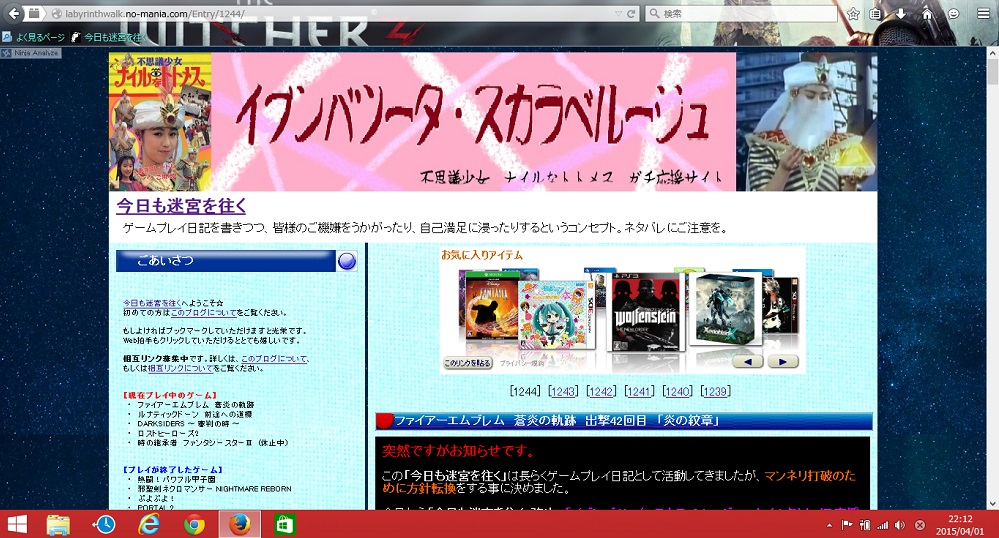Click the circled X tray icon
This screenshot has width=999, height=538.
pyautogui.click(x=920, y=525)
